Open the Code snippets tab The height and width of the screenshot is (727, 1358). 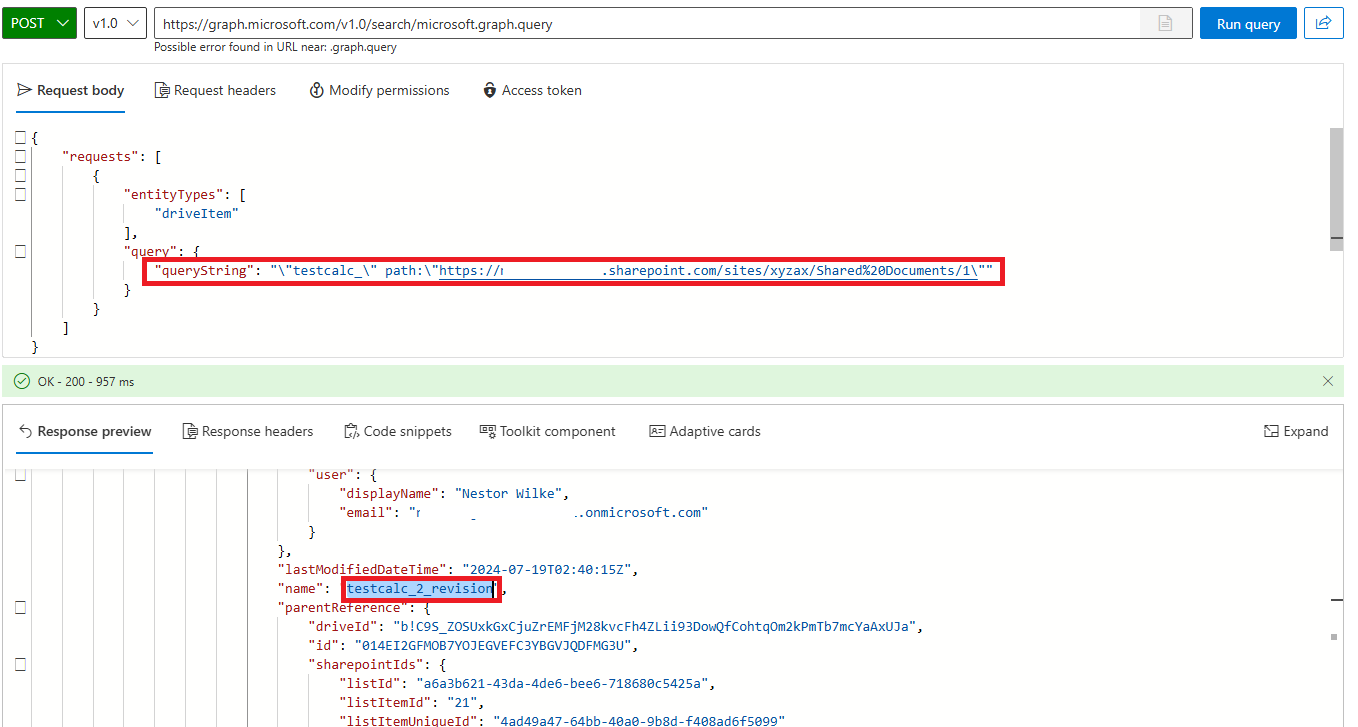point(398,432)
